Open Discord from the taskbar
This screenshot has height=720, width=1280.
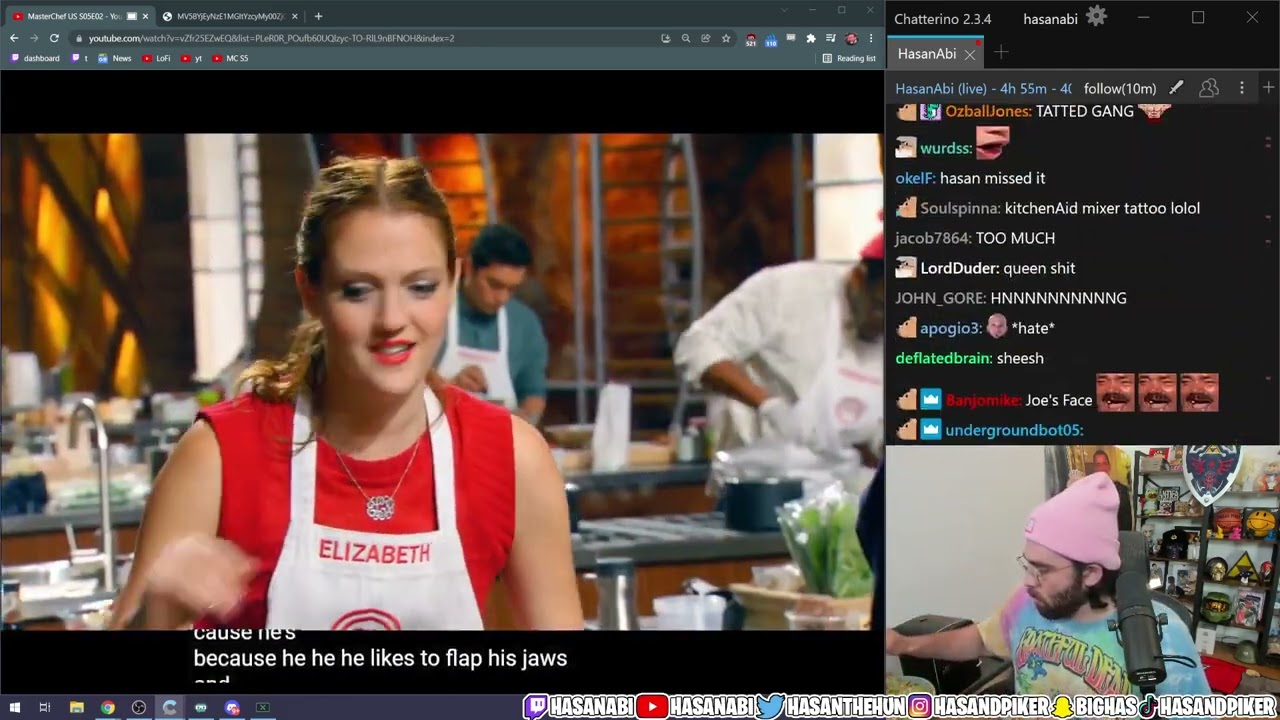[232, 707]
